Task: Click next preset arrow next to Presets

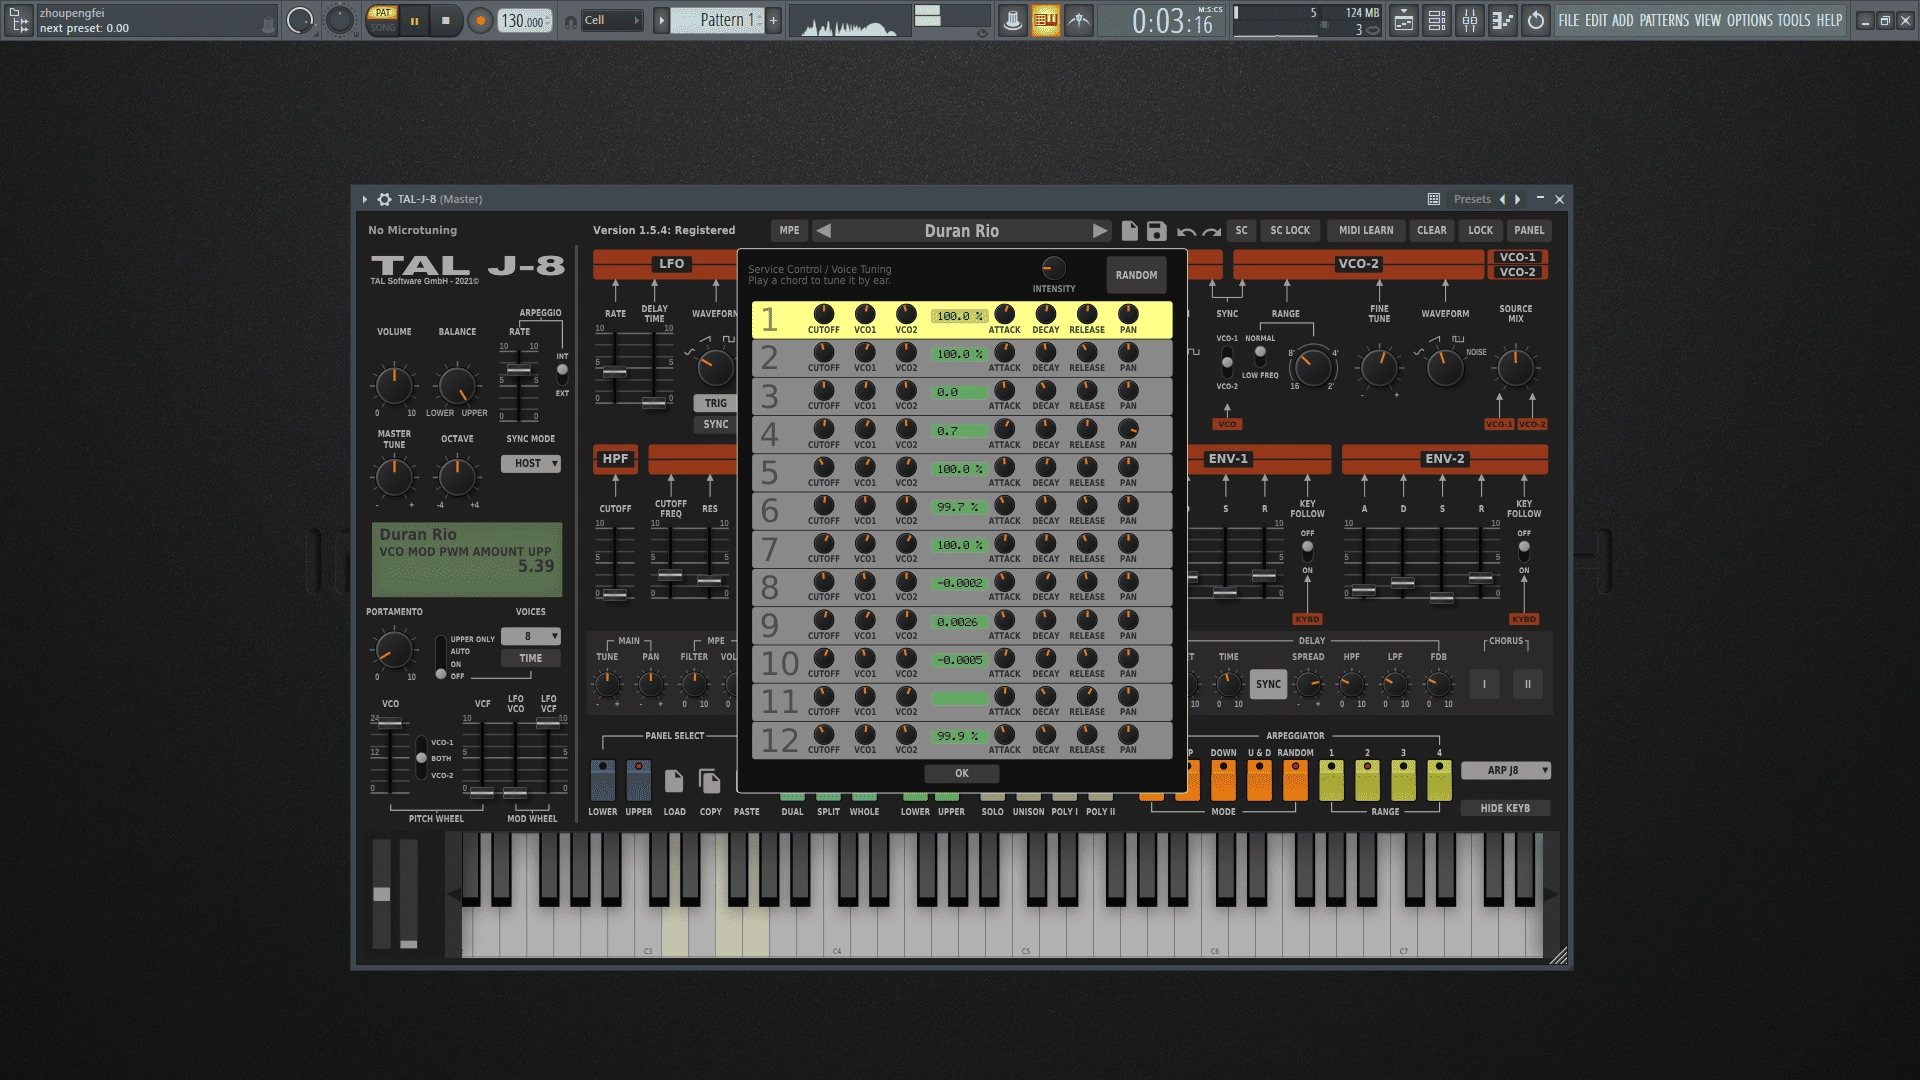Action: [x=1518, y=199]
